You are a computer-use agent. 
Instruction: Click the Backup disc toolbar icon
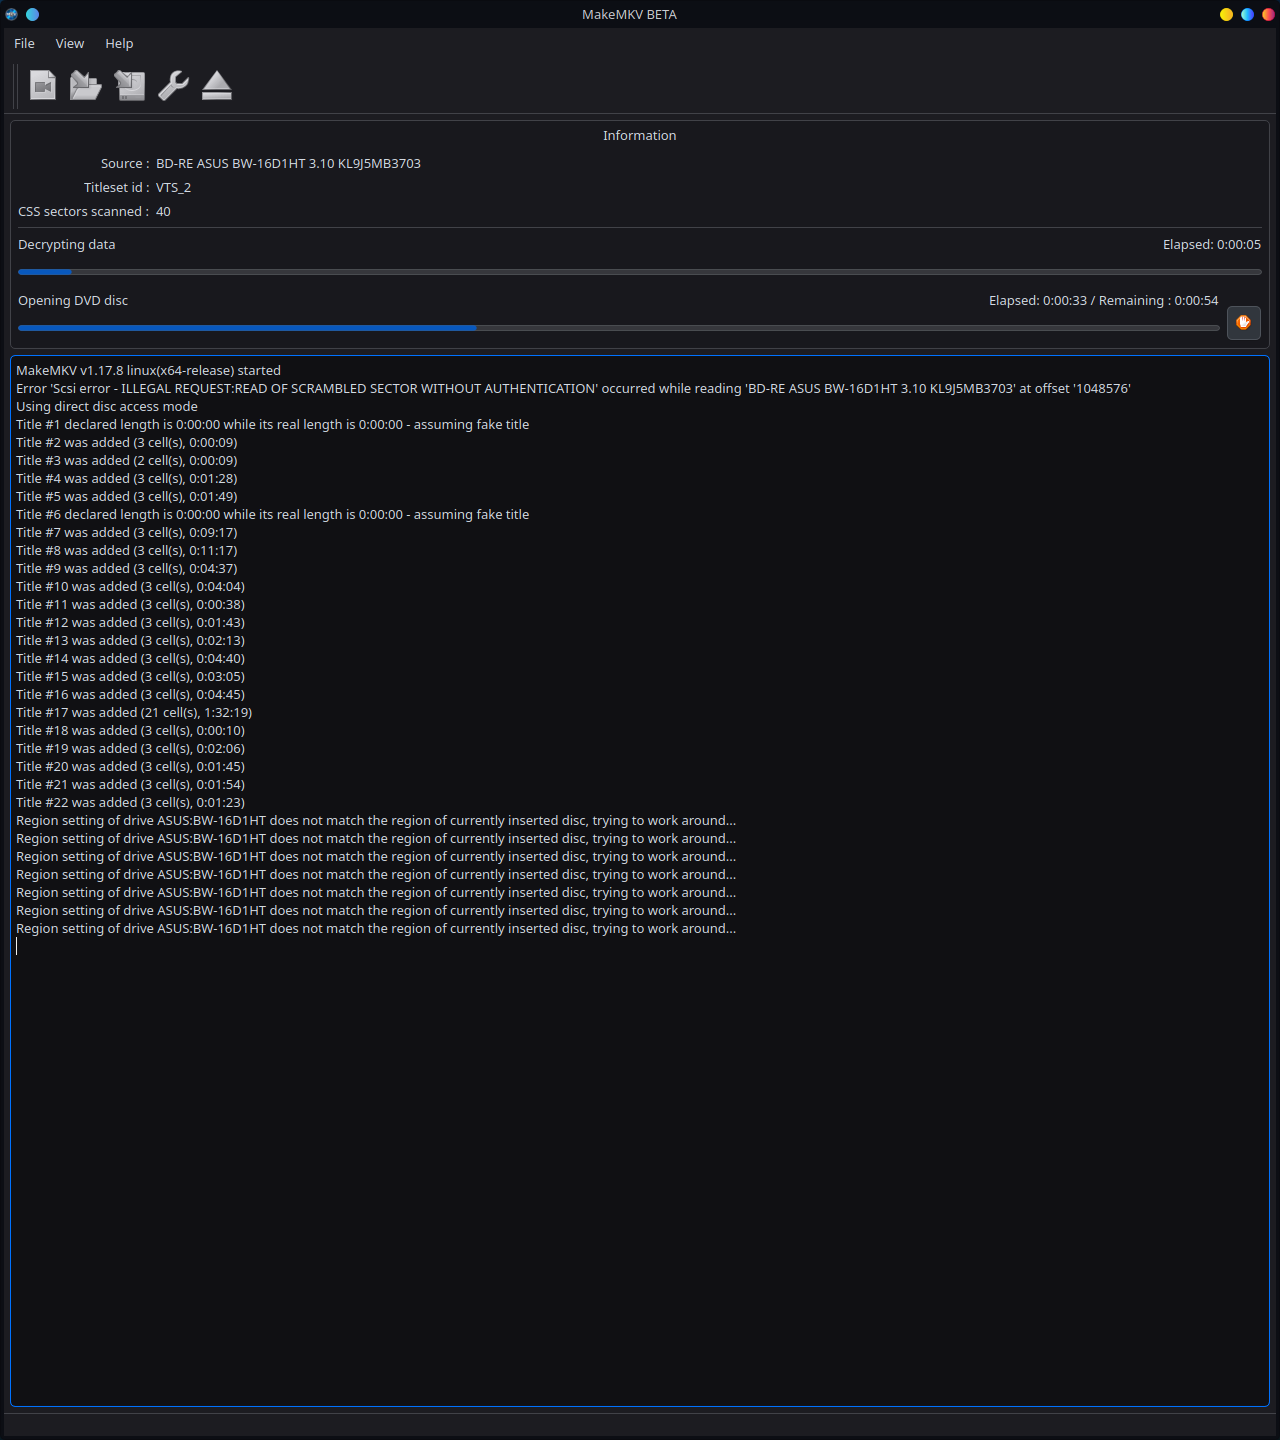pyautogui.click(x=130, y=86)
